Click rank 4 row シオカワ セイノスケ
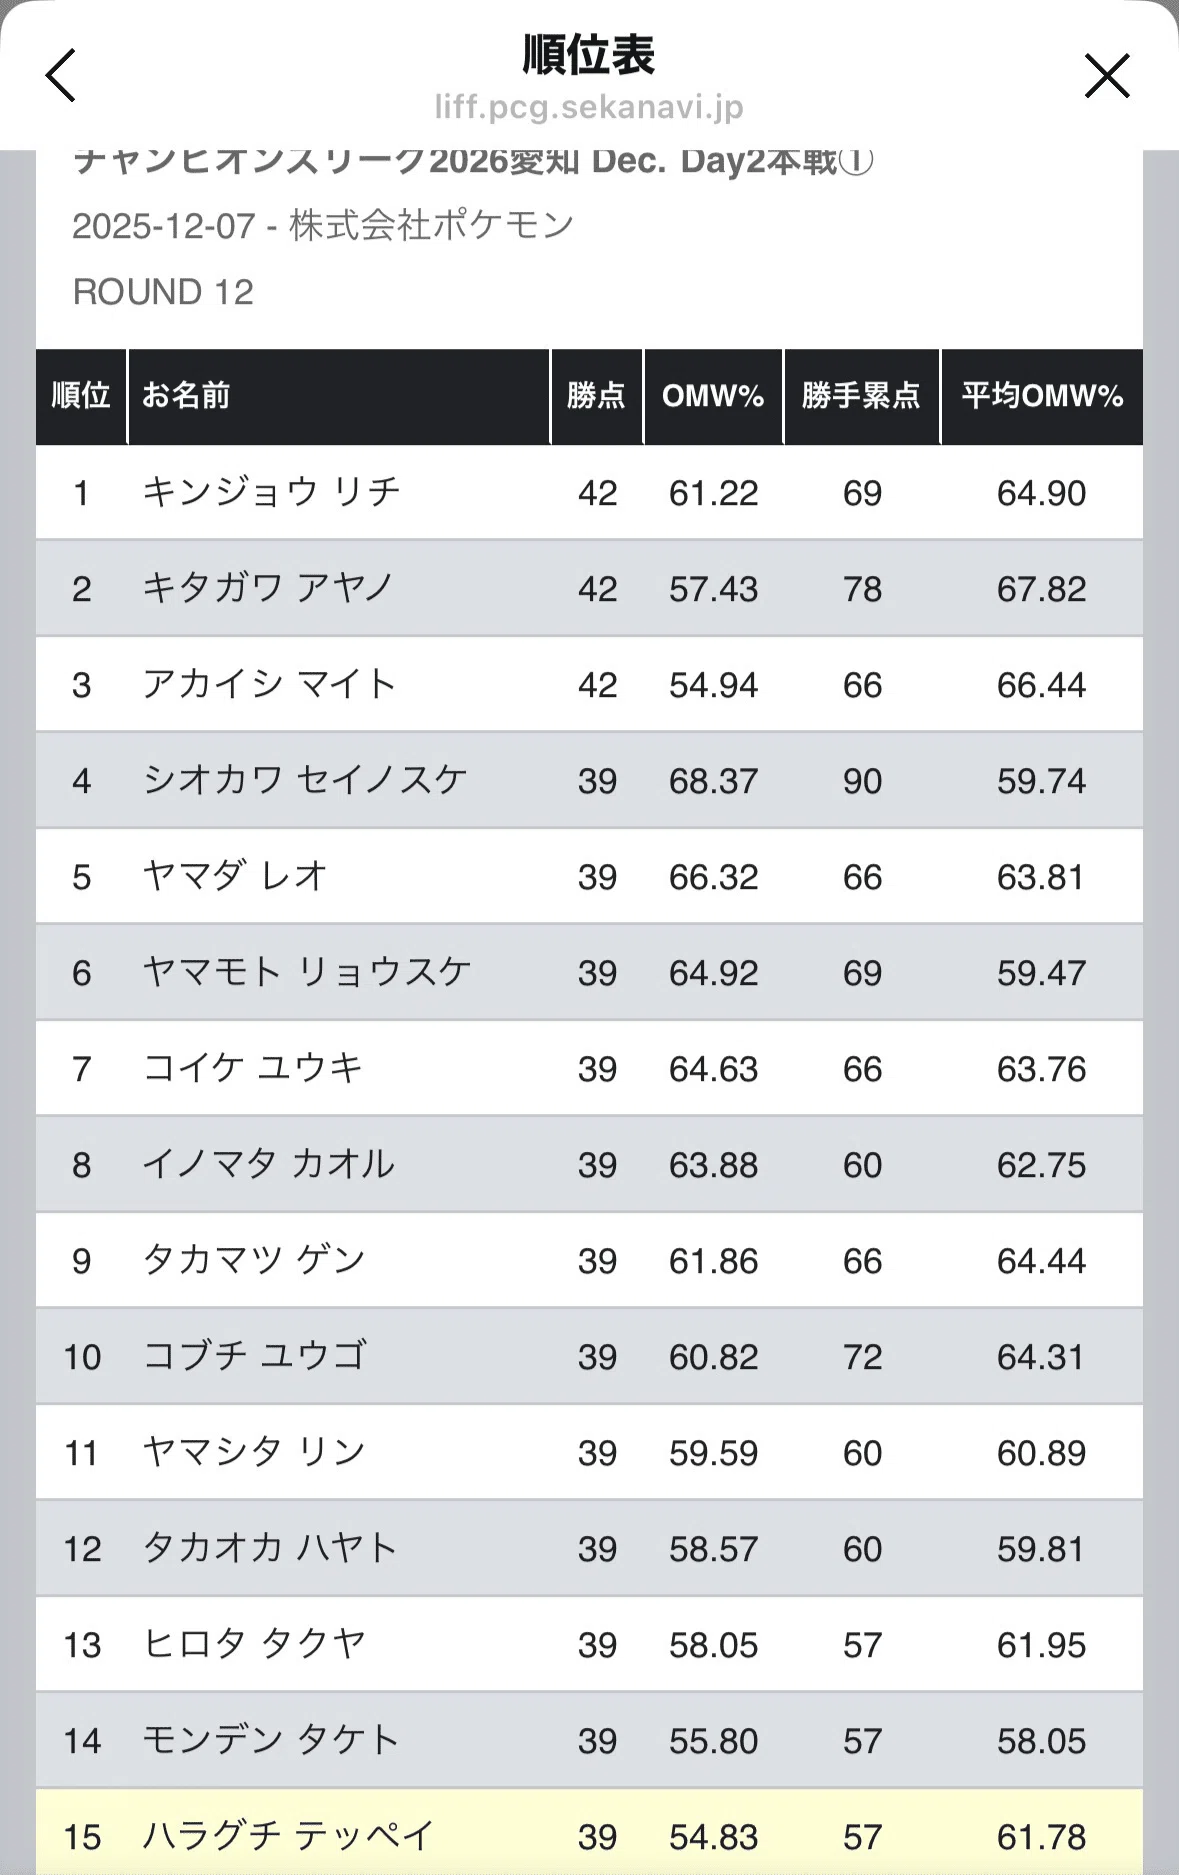Image resolution: width=1179 pixels, height=1875 pixels. point(589,780)
